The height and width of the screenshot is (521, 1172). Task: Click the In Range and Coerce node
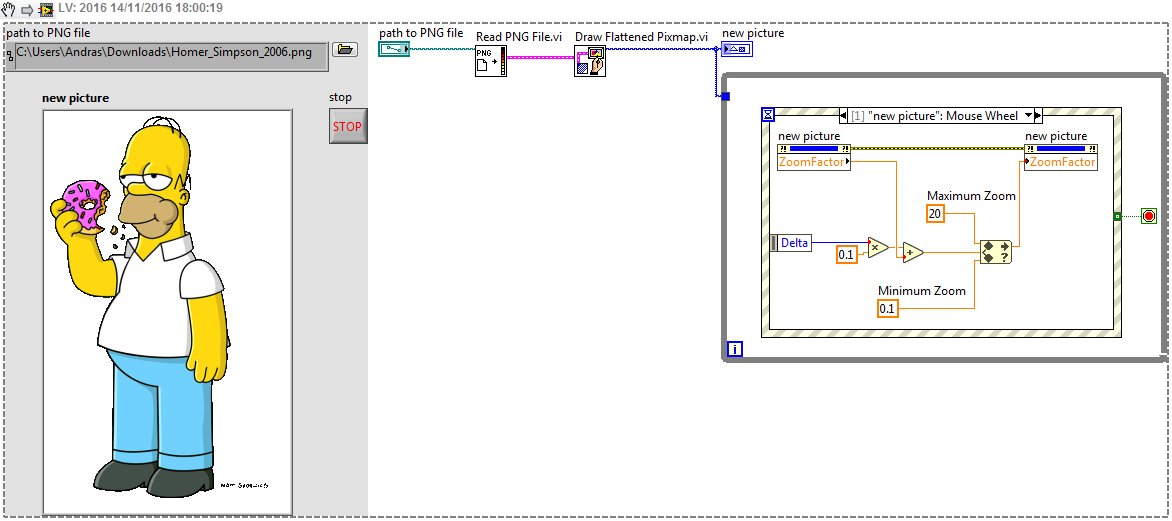coord(996,253)
